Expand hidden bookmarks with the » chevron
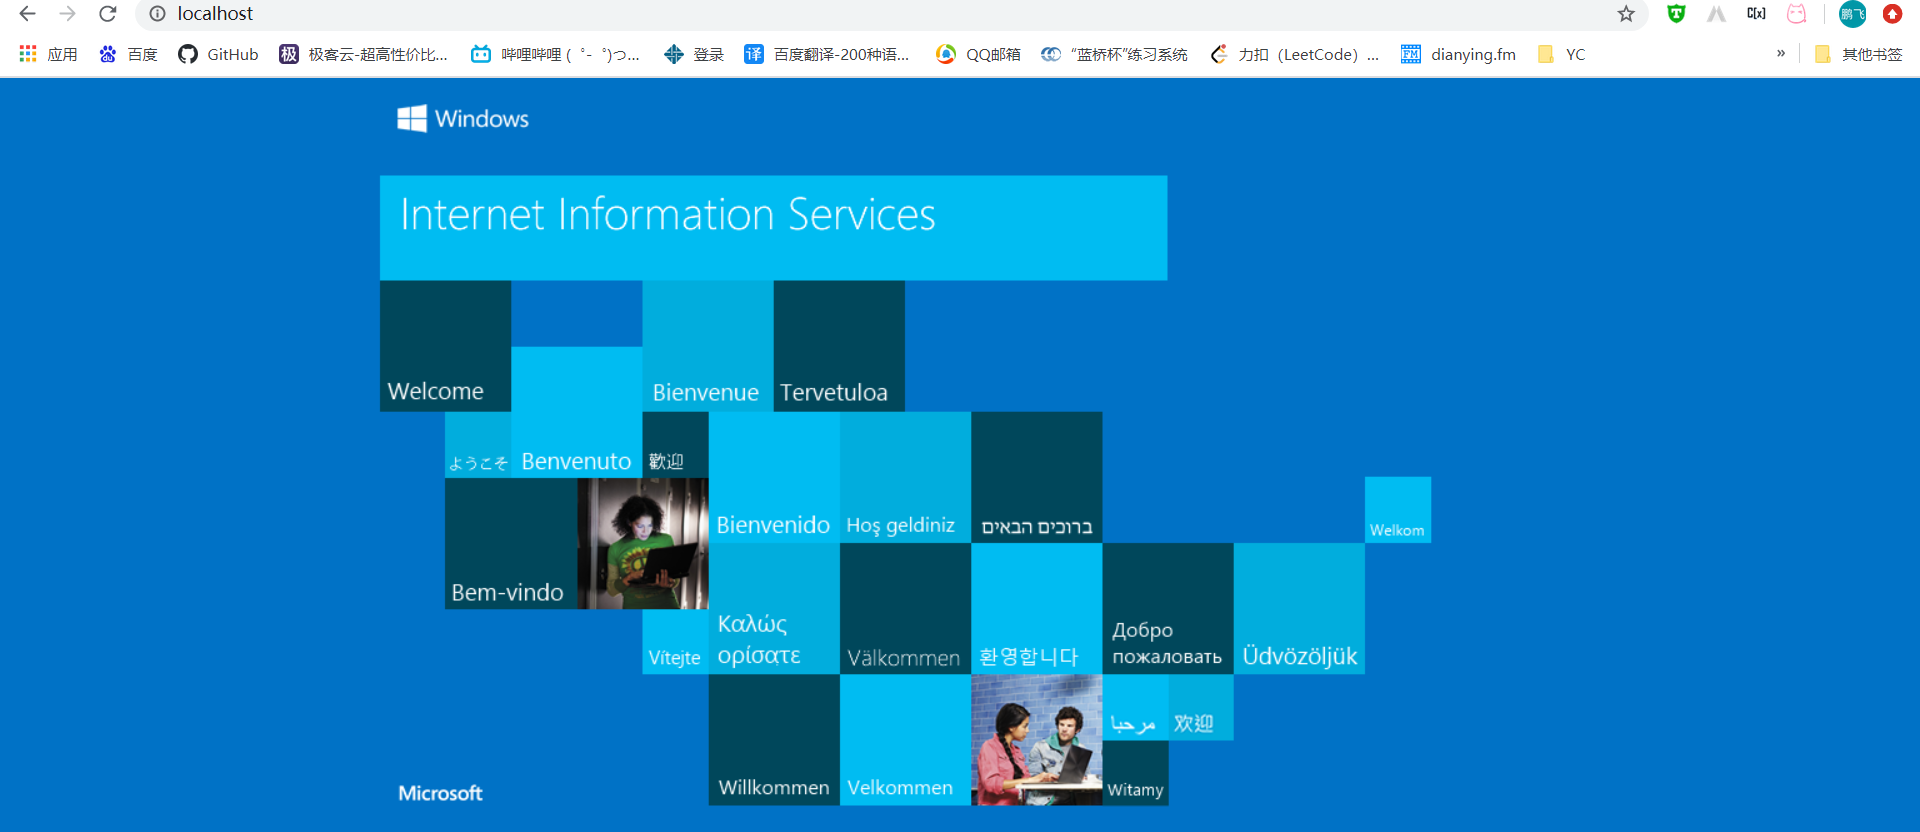Viewport: 1920px width, 832px height. click(x=1781, y=53)
